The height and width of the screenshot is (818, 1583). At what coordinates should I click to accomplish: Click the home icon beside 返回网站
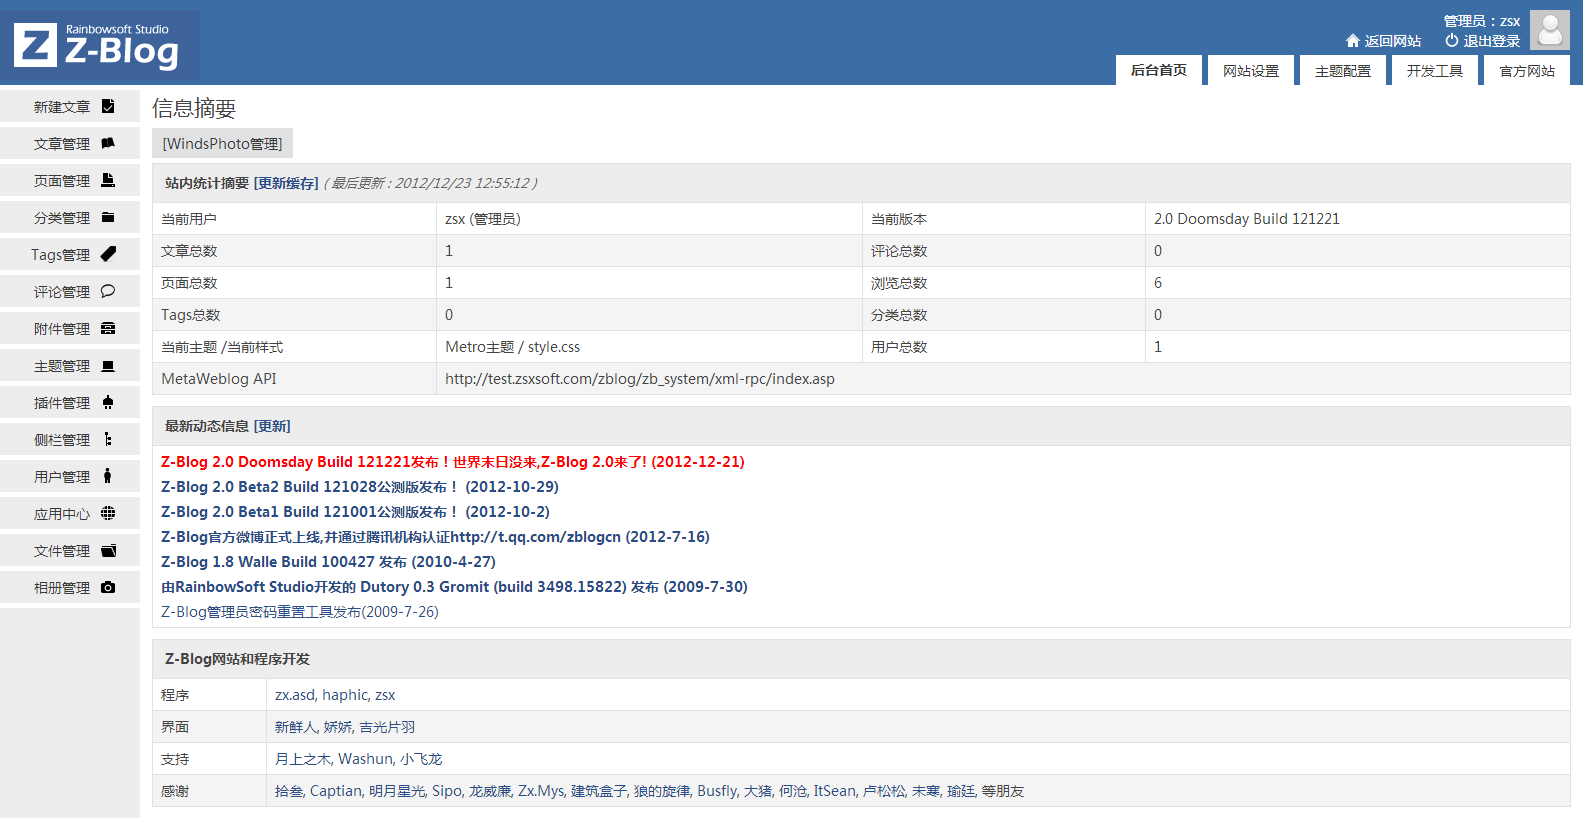point(1353,41)
